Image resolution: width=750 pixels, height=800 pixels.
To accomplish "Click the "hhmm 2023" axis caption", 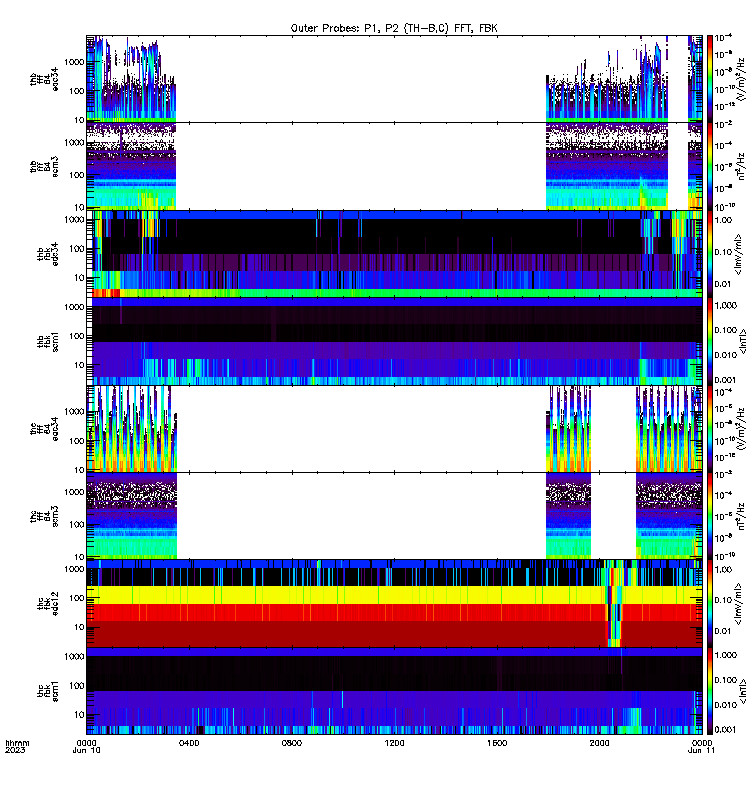I will point(17,746).
